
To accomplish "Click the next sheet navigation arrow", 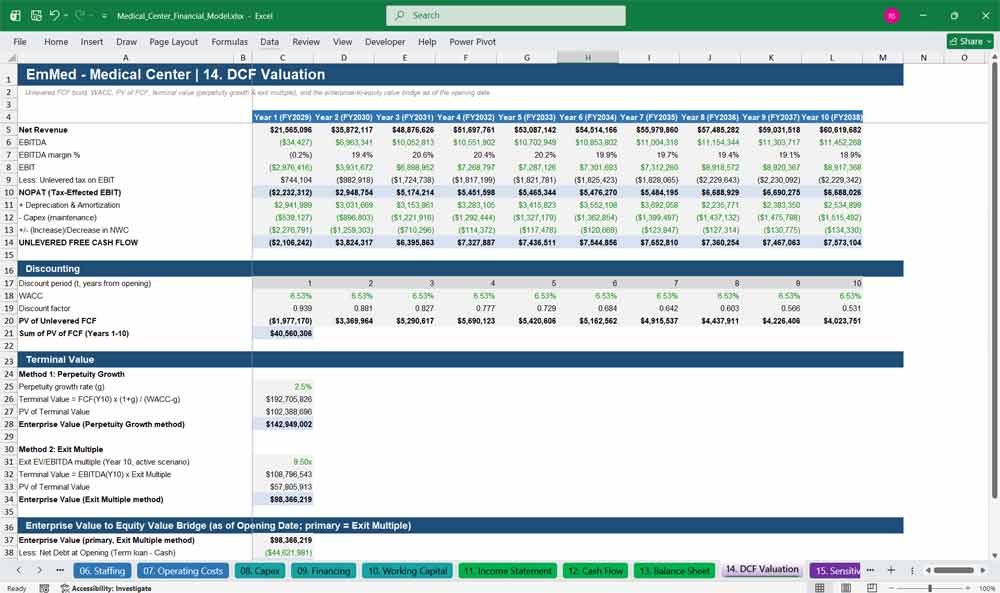I will (40, 570).
